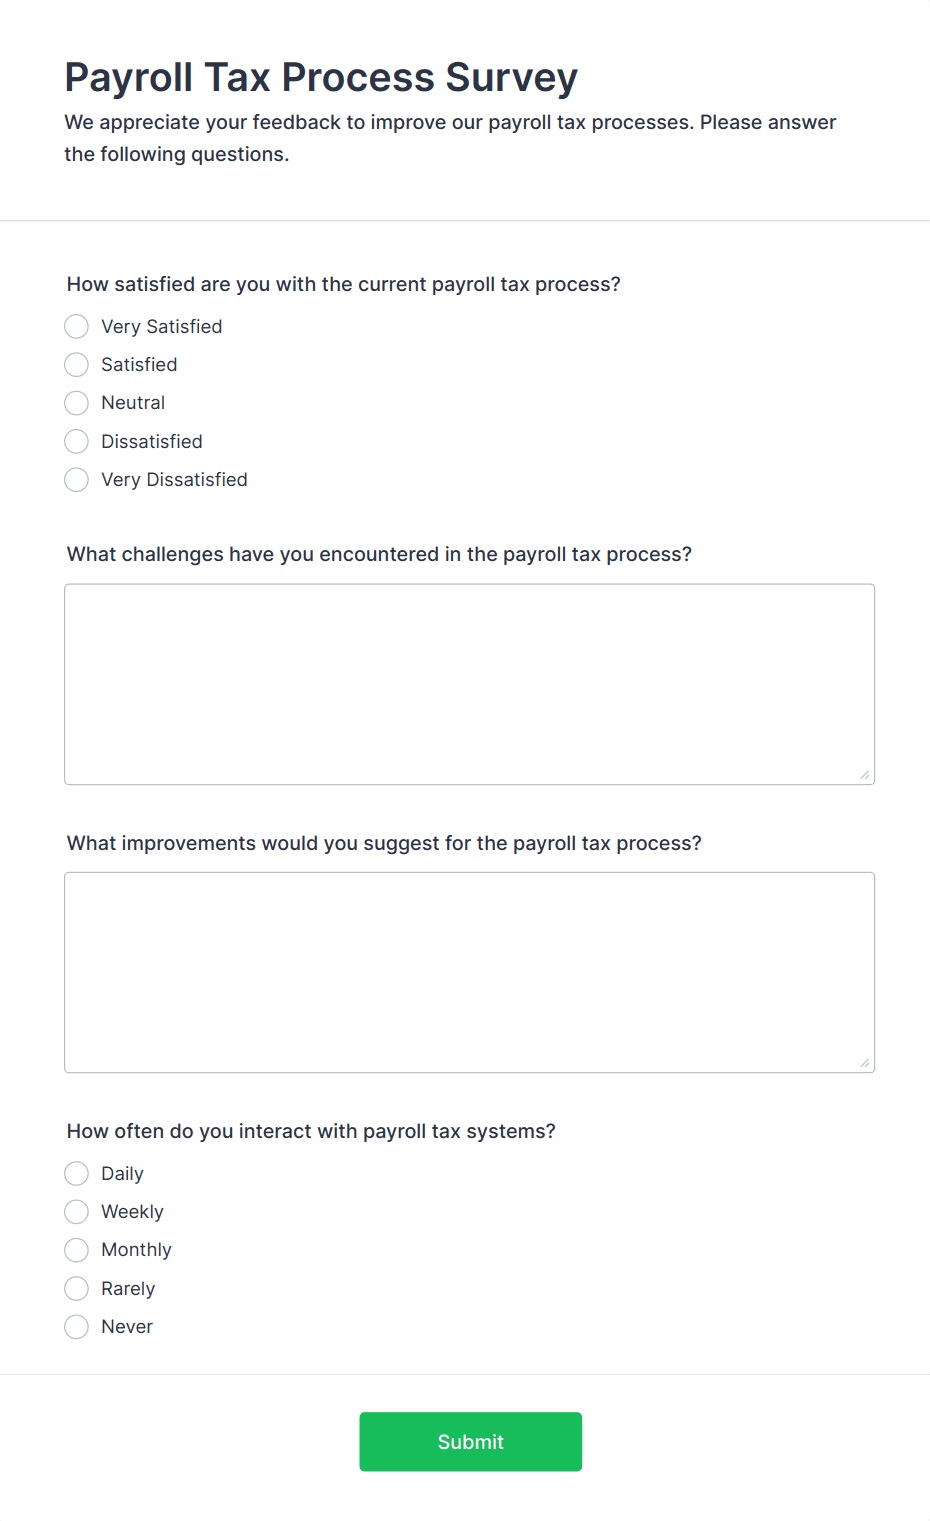Click the payroll challenges text area

coord(469,684)
